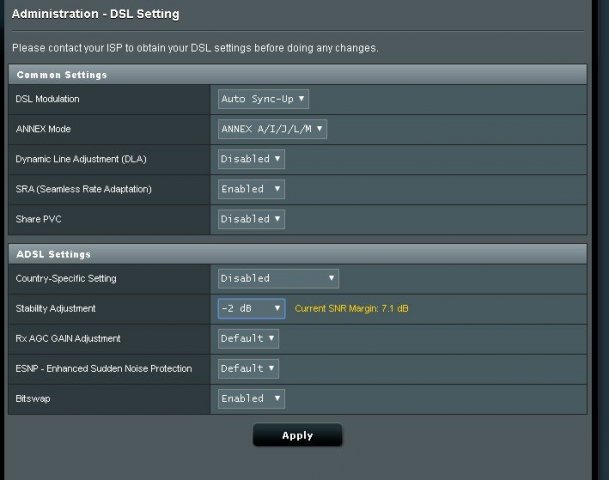
Task: Click the ADSL Settings section header
Action: tap(54, 255)
